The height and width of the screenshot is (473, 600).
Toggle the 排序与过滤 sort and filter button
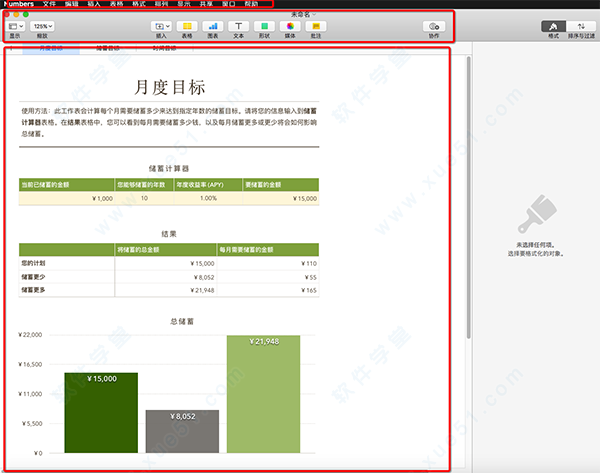tap(581, 26)
